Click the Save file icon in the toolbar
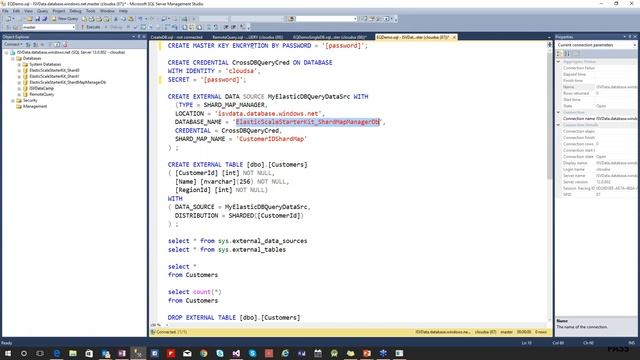The image size is (640, 360). pyautogui.click(x=37, y=19)
